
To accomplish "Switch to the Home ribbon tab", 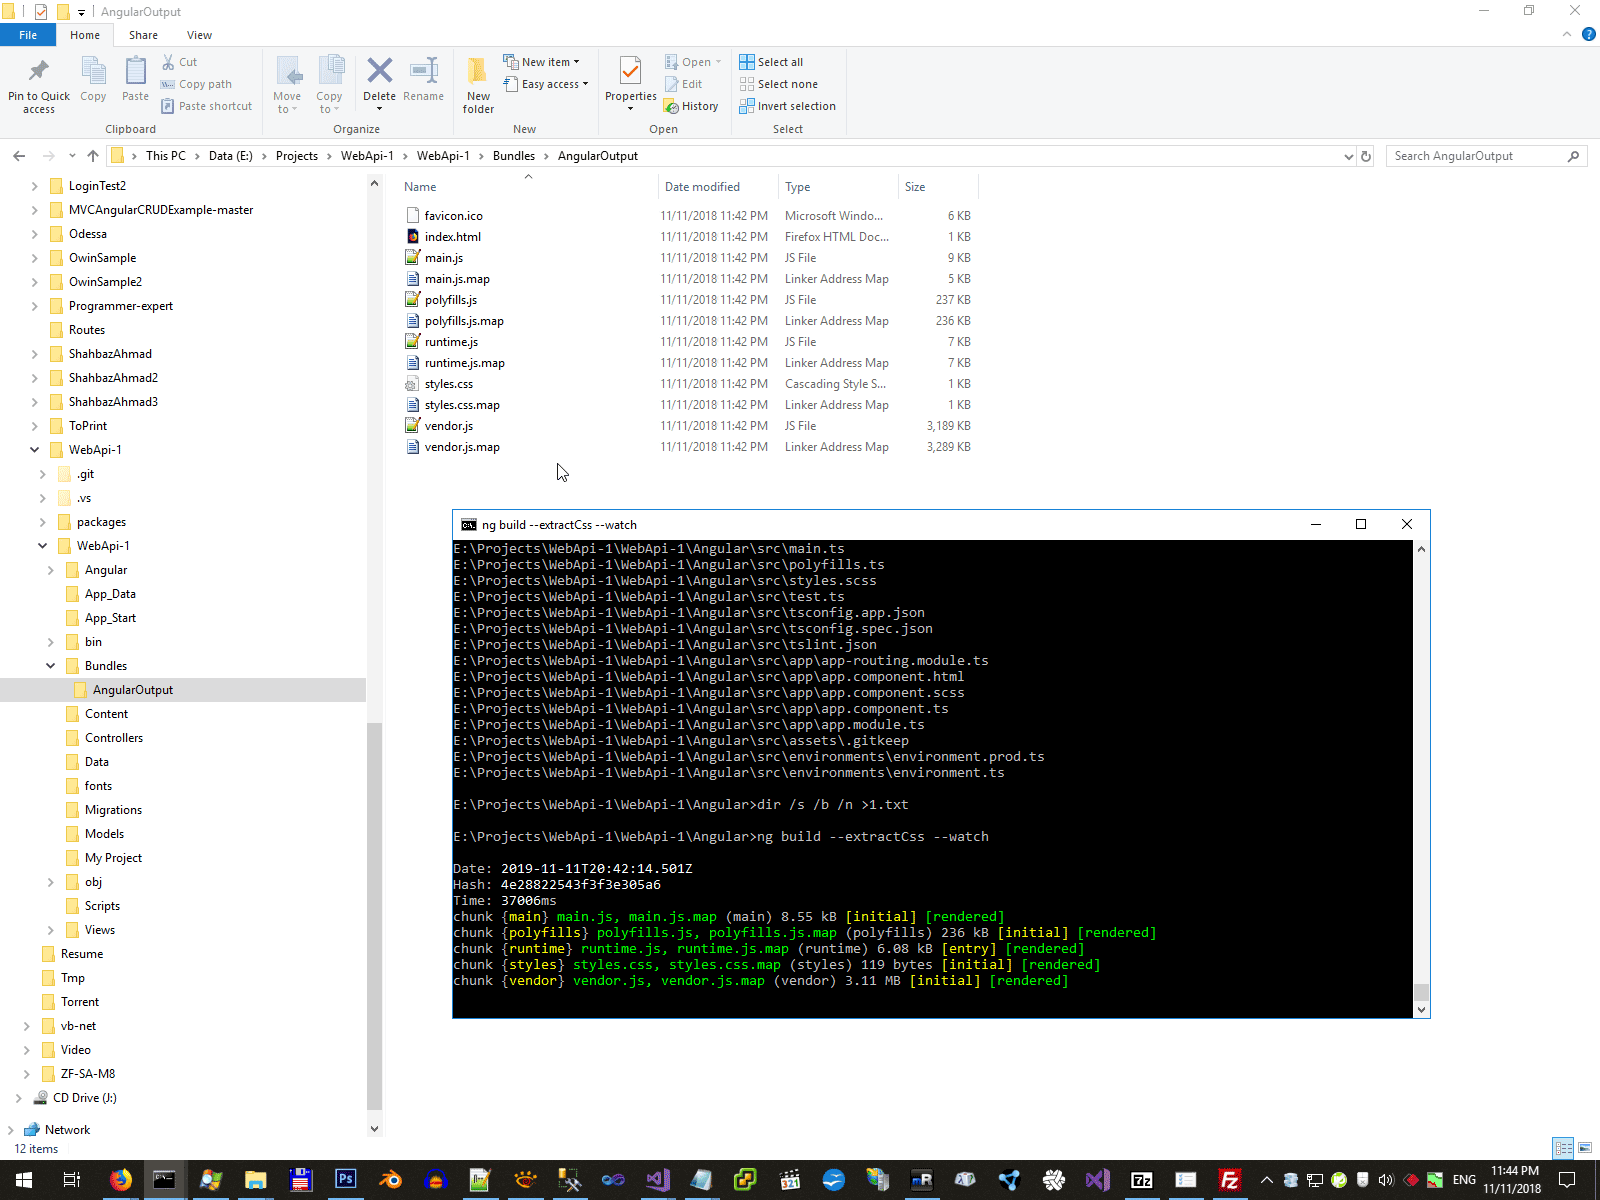I will click(85, 35).
